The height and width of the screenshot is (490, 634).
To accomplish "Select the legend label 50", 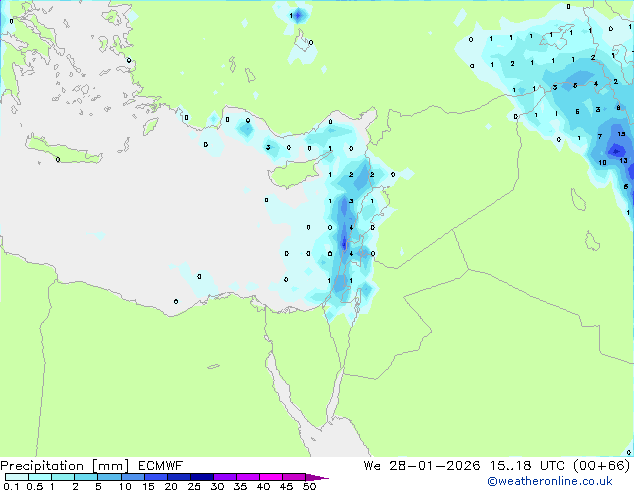I will coord(309,486).
